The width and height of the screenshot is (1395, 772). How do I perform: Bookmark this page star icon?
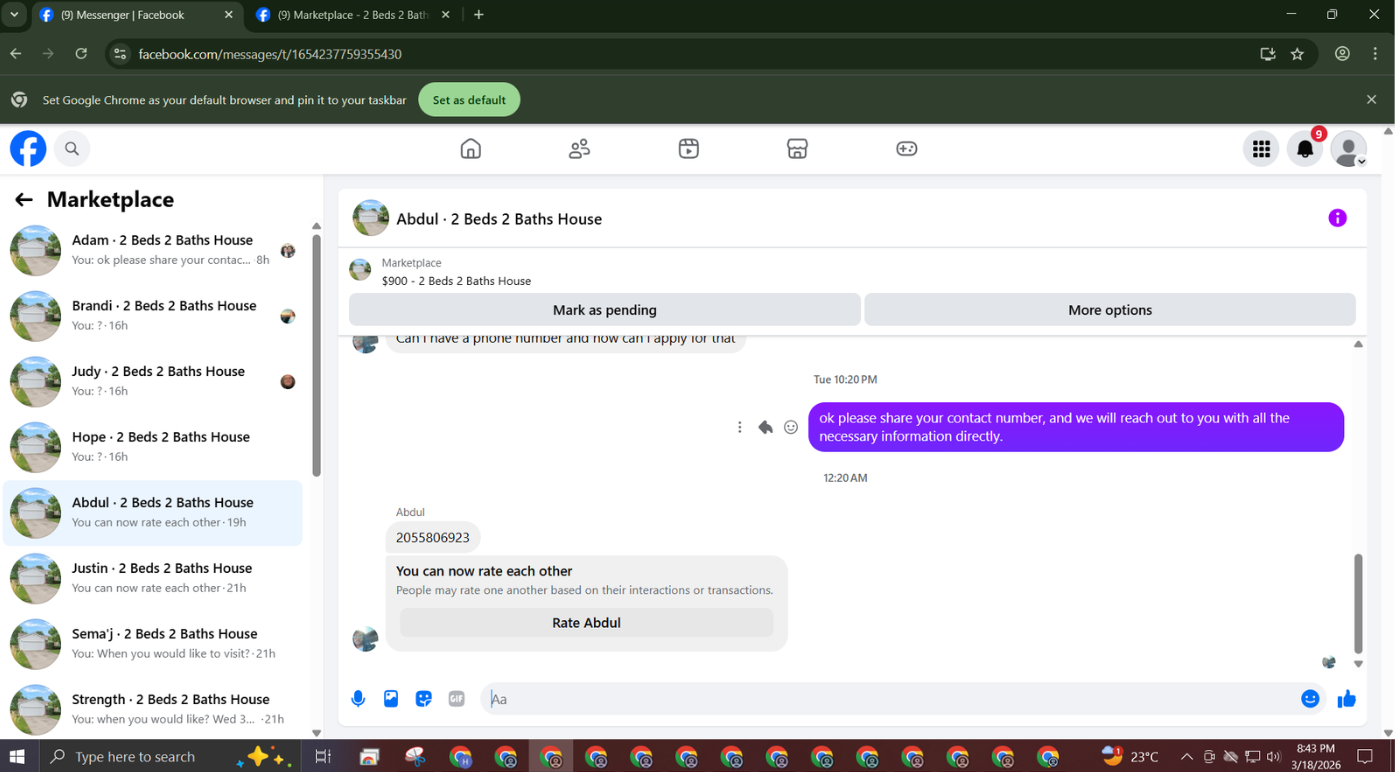(1298, 54)
